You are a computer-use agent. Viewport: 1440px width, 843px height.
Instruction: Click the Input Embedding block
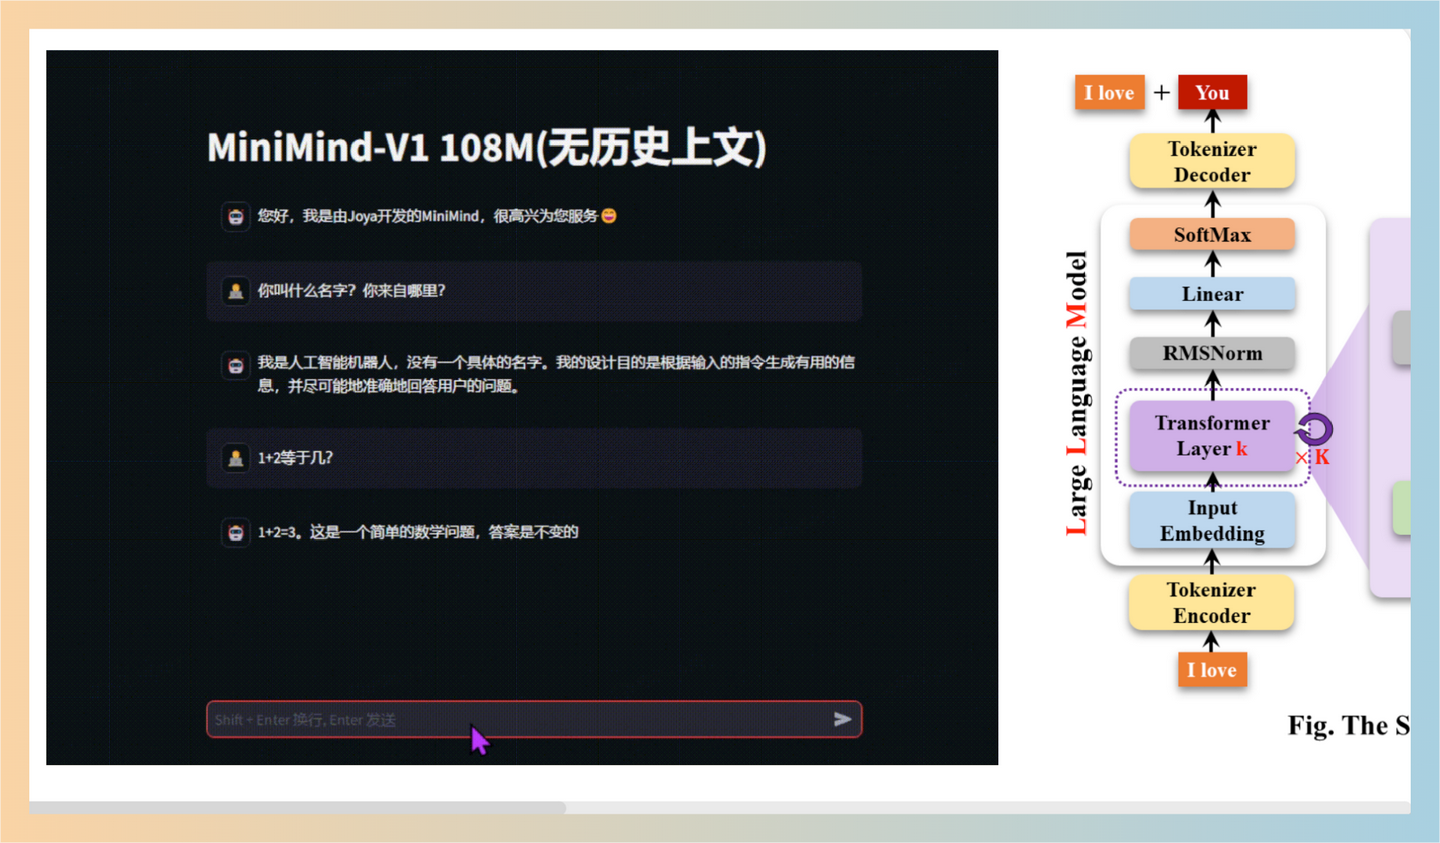(1212, 520)
